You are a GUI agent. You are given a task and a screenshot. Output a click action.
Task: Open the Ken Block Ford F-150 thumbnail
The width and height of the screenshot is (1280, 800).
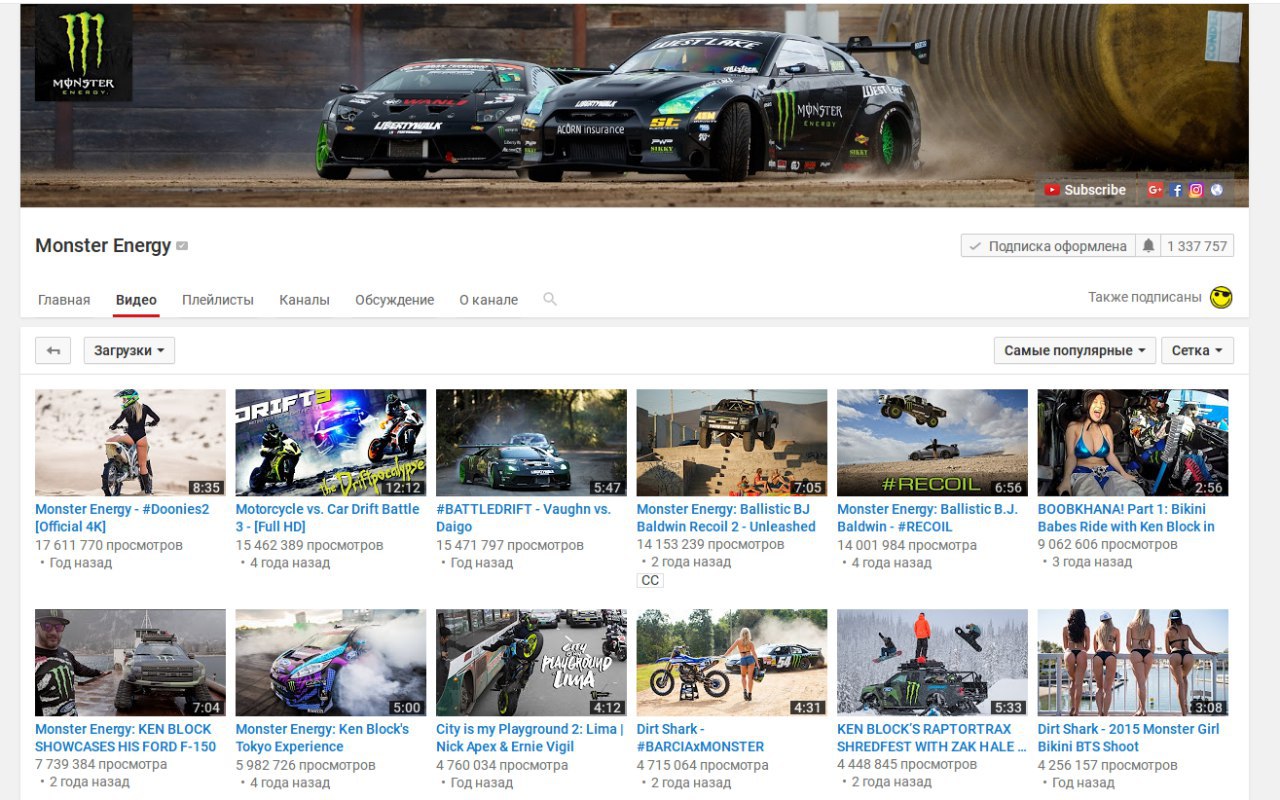pos(130,663)
